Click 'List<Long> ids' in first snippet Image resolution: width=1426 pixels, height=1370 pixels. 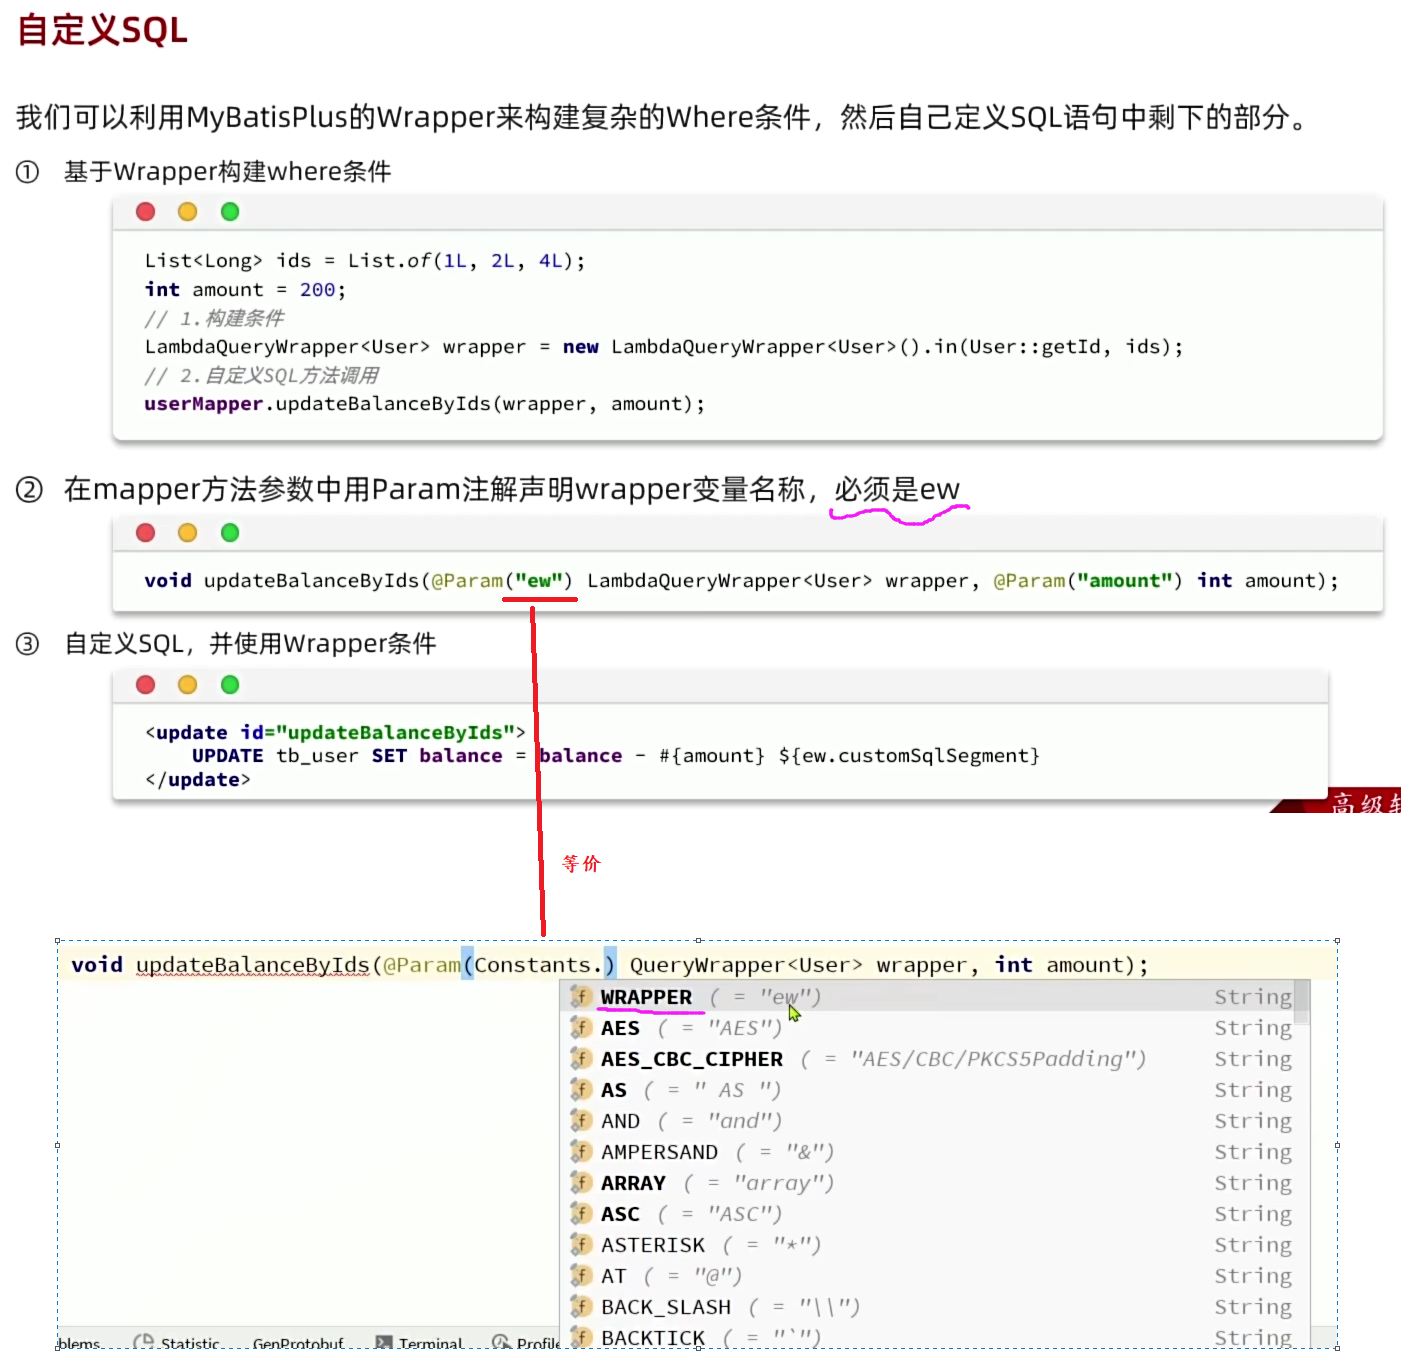tap(228, 261)
